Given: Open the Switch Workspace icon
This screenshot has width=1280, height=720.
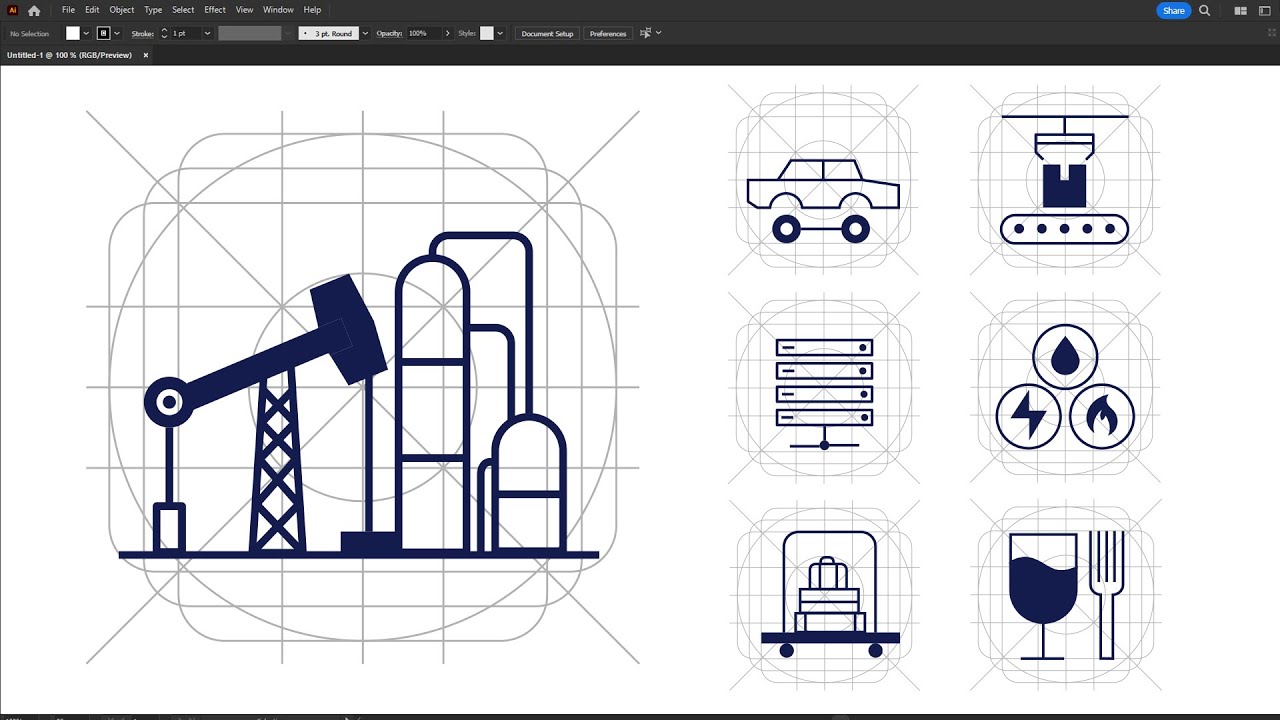Looking at the screenshot, I should [1265, 11].
